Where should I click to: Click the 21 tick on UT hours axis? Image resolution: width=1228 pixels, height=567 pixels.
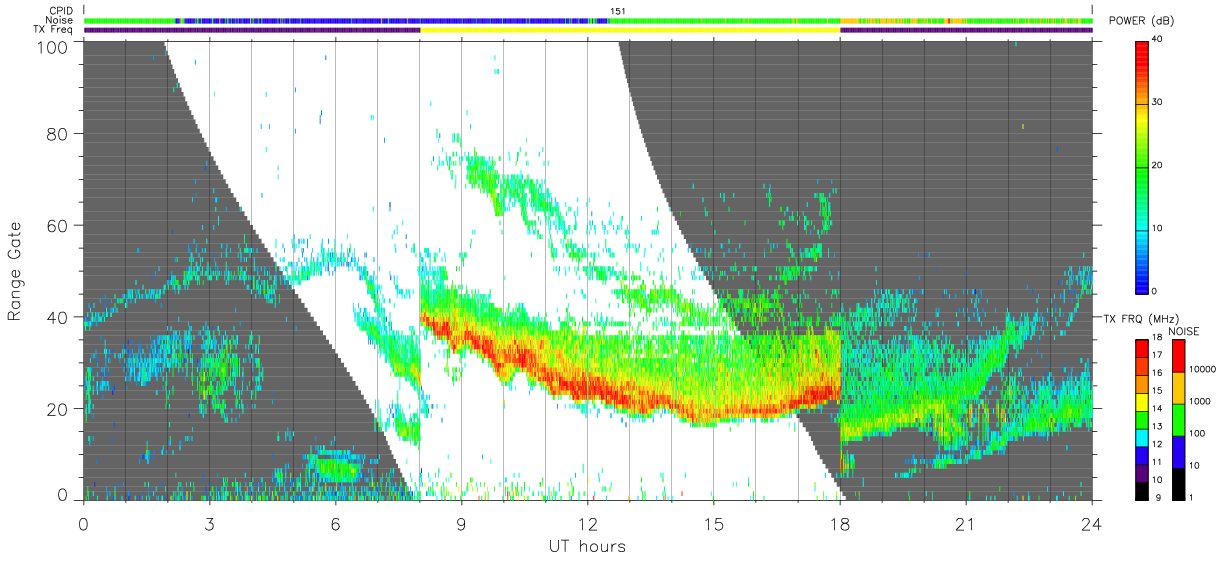tap(965, 525)
